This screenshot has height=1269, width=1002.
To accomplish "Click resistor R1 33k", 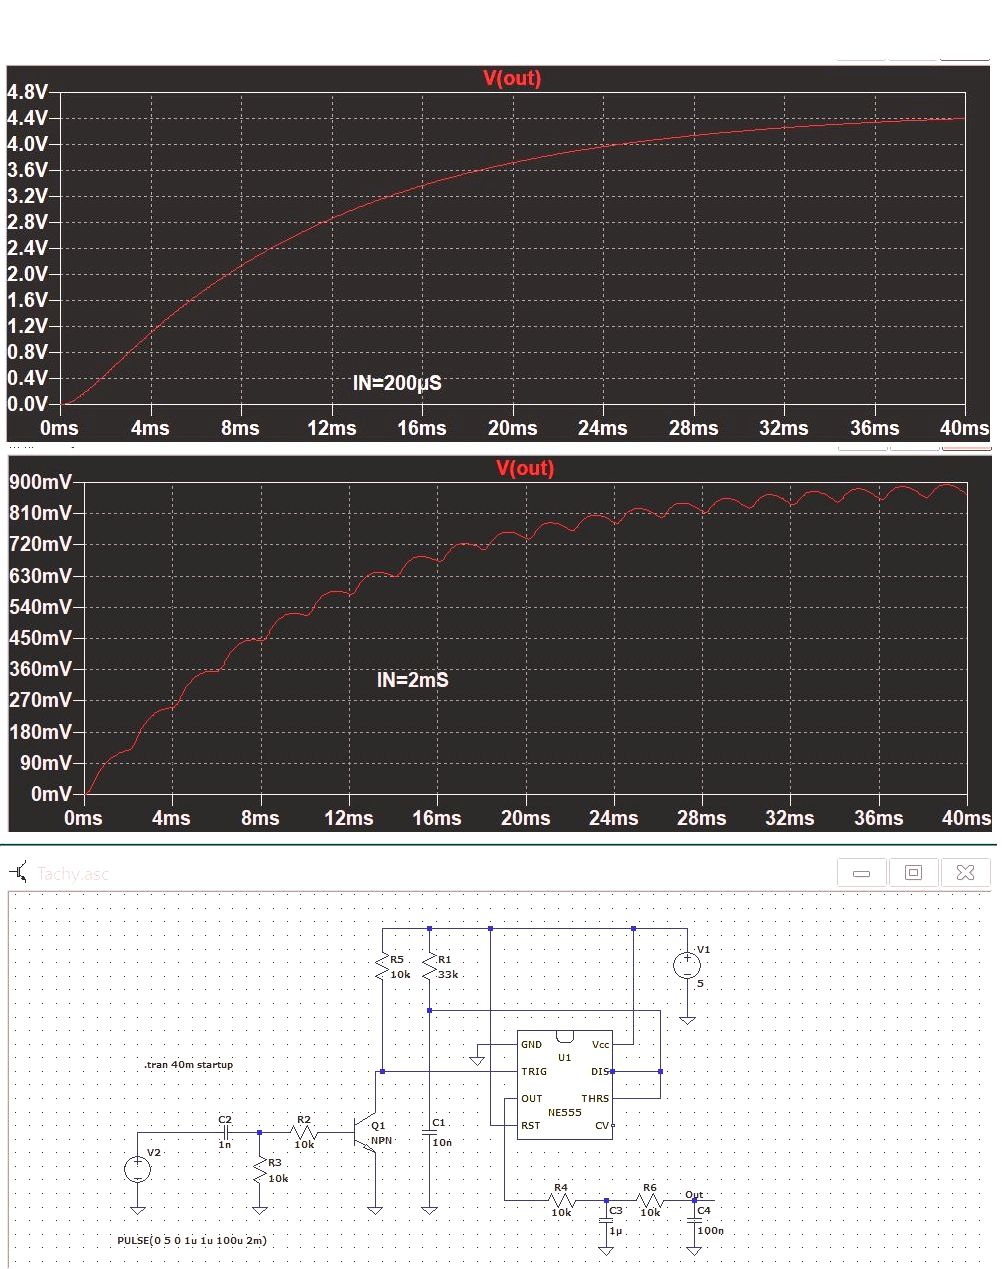I will click(429, 967).
